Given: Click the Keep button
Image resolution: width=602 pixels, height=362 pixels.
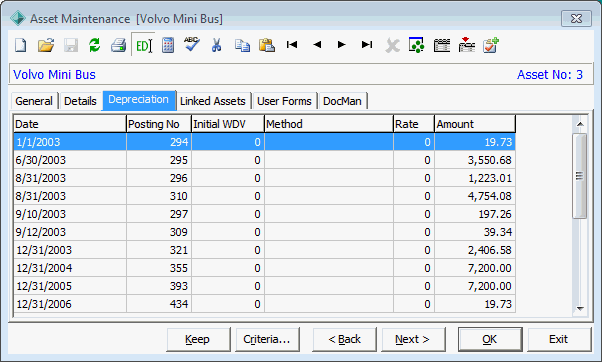Looking at the screenshot, I should pyautogui.click(x=198, y=339).
